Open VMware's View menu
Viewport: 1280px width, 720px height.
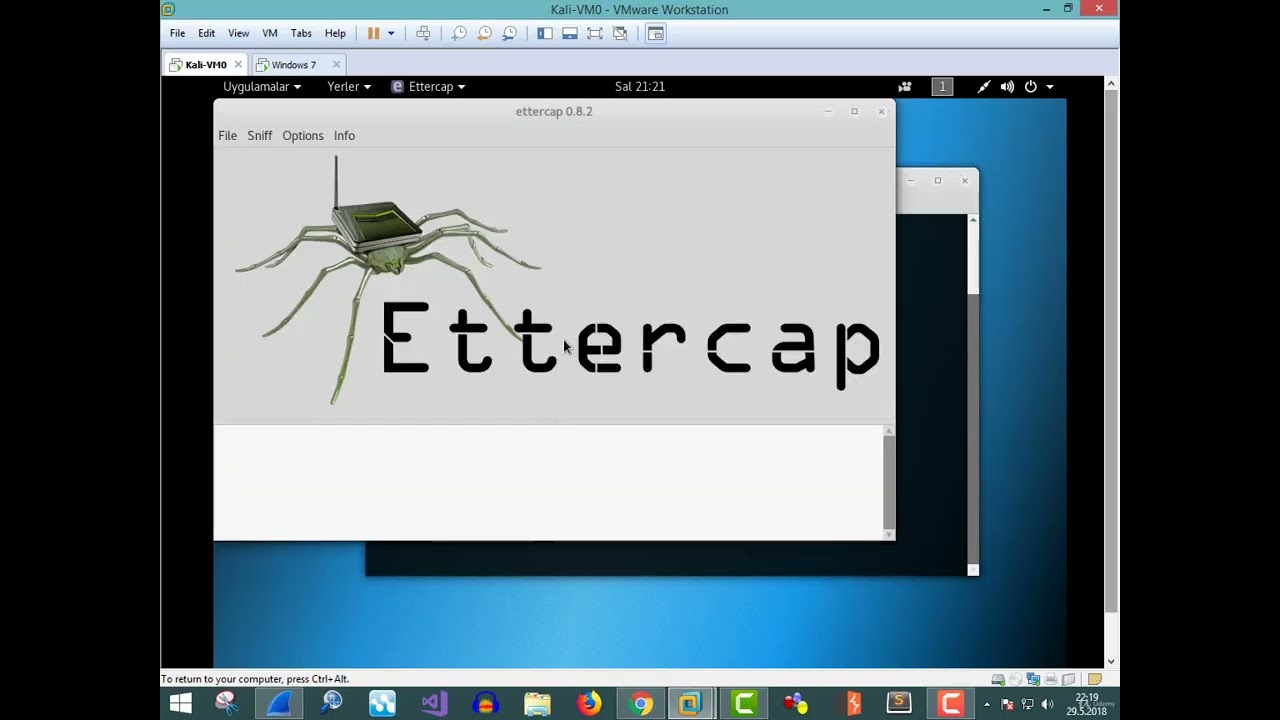[x=238, y=33]
